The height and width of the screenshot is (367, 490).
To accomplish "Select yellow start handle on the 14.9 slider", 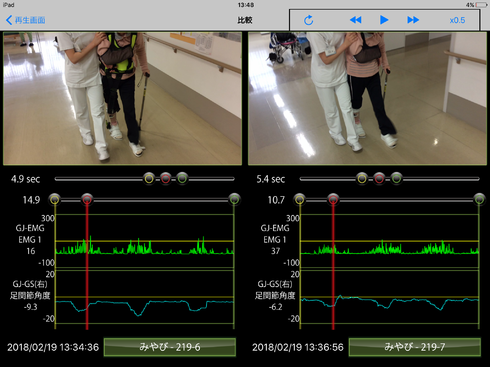I will click(x=55, y=199).
